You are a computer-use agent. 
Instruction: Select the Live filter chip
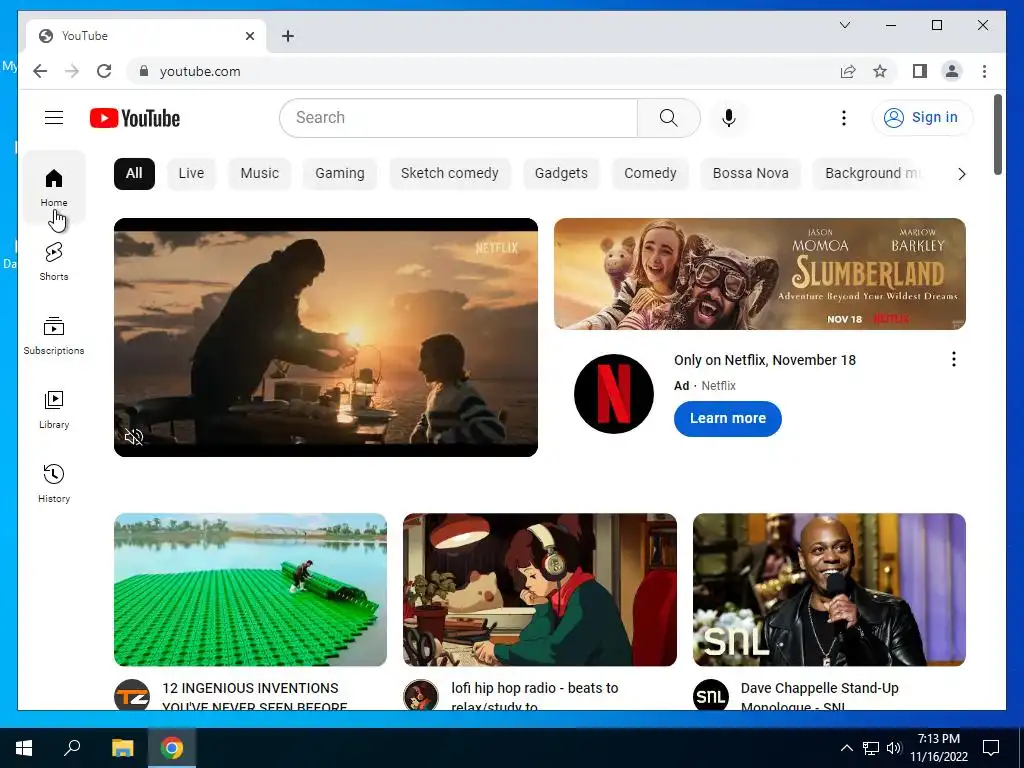[x=191, y=174]
